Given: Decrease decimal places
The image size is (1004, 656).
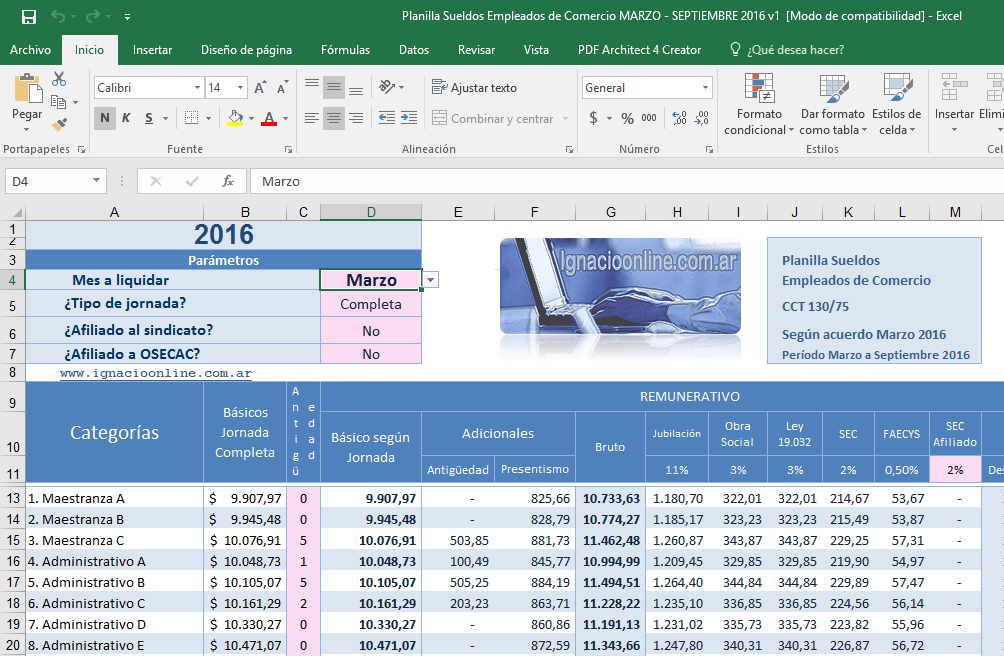Looking at the screenshot, I should click(702, 118).
